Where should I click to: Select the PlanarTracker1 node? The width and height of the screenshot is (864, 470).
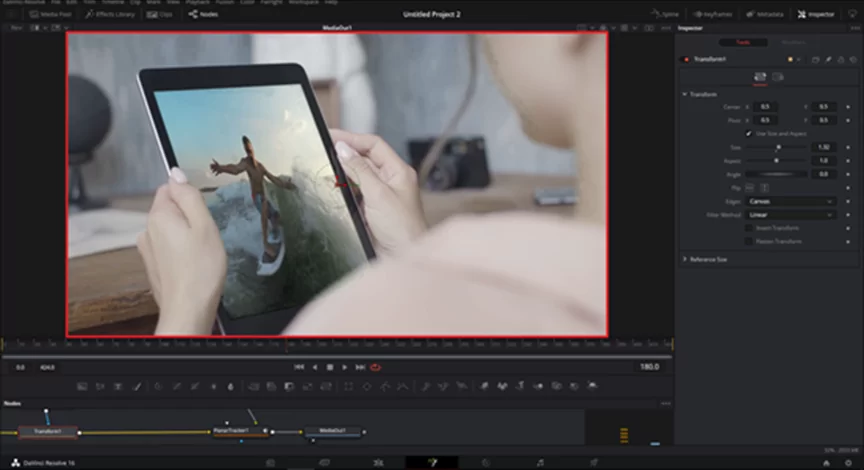240,431
